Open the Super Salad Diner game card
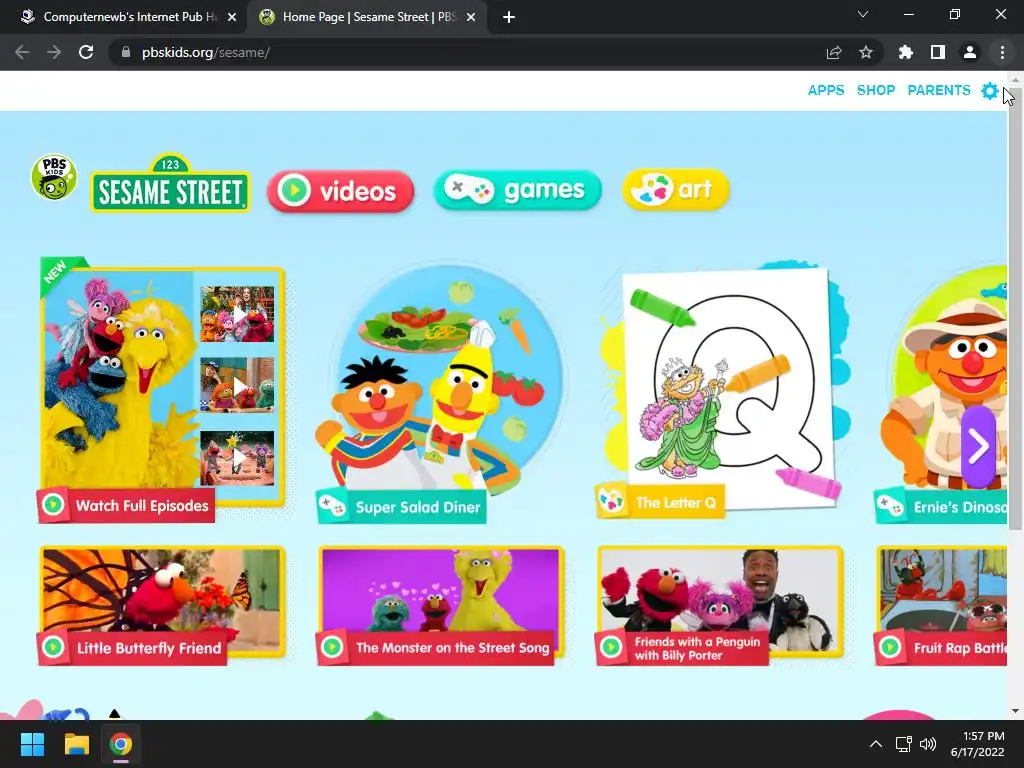This screenshot has width=1024, height=768. pyautogui.click(x=441, y=392)
